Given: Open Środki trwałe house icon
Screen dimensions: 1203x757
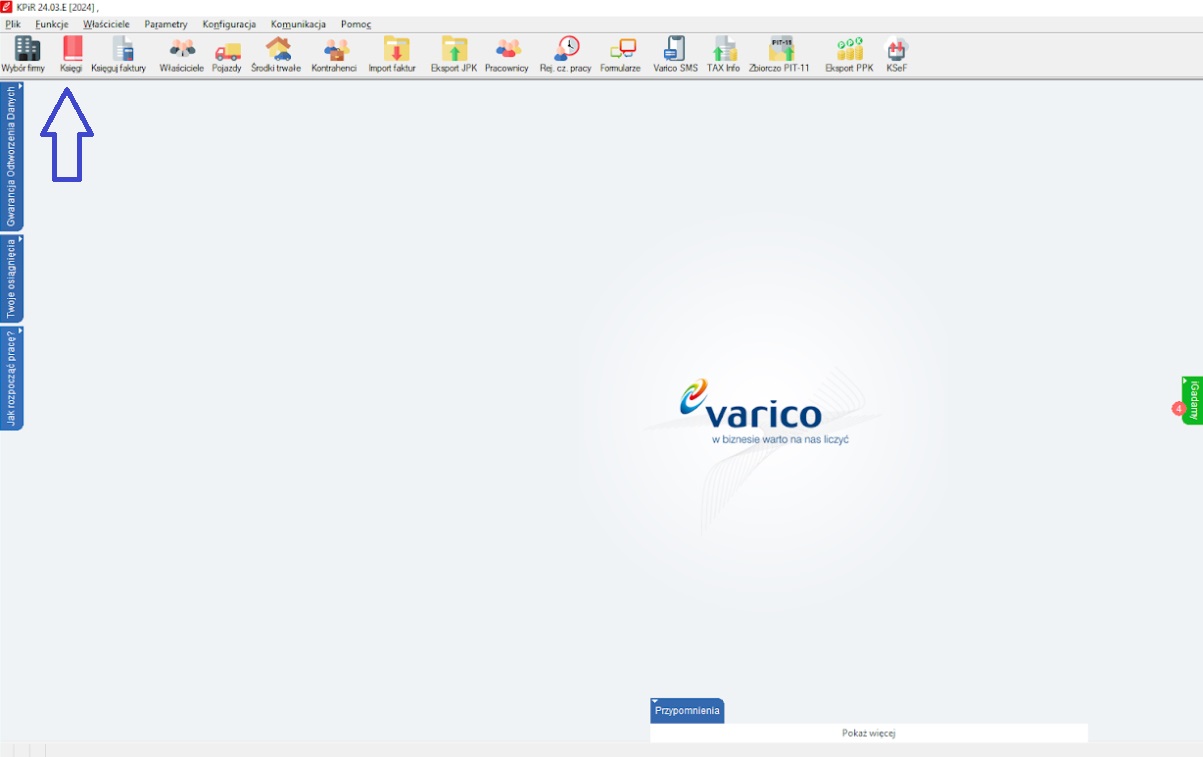Looking at the screenshot, I should pyautogui.click(x=276, y=55).
